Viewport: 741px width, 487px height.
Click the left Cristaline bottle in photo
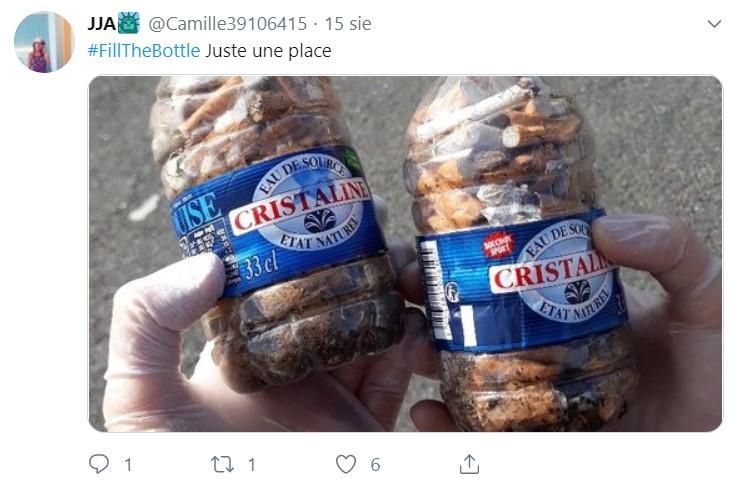[279, 227]
